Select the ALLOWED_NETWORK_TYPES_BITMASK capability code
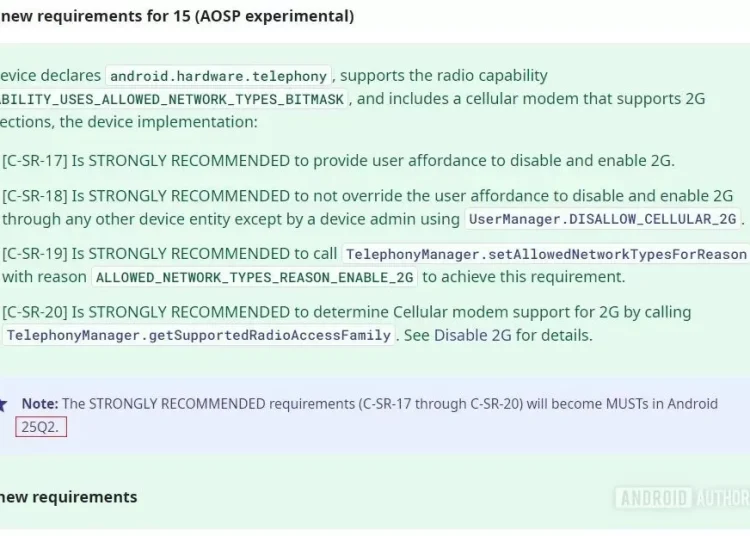 click(172, 99)
